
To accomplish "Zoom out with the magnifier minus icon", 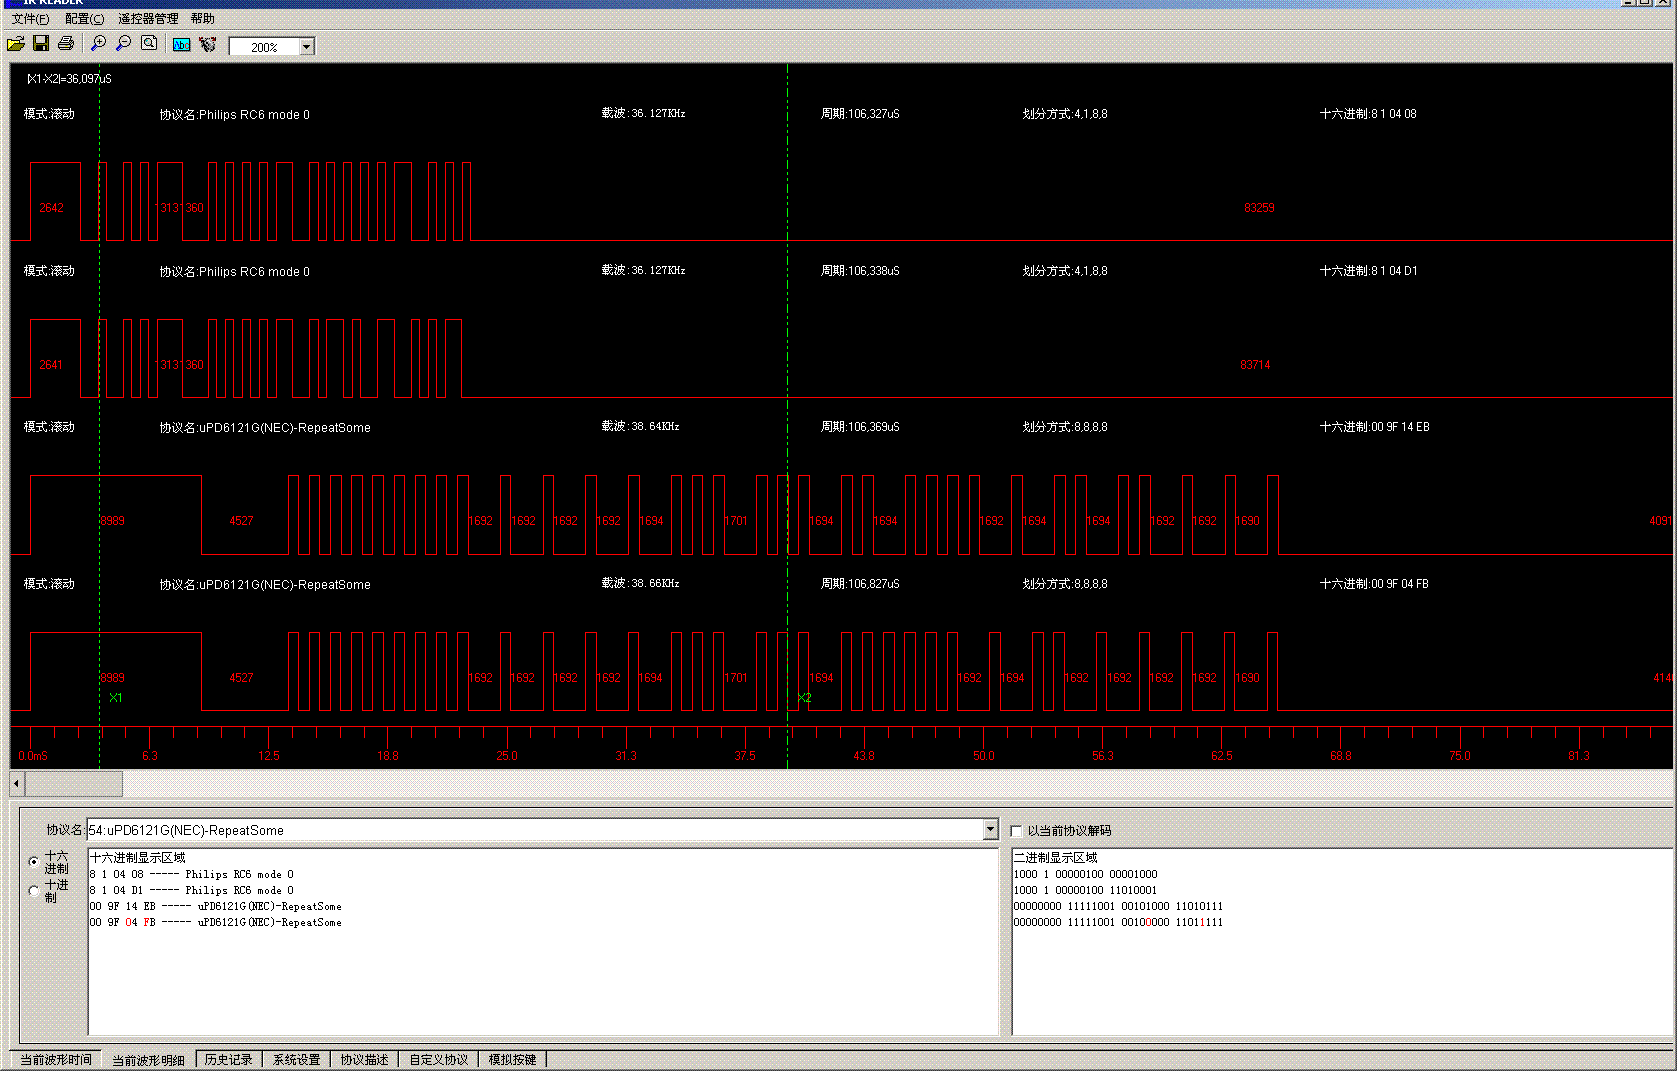I will click(123, 44).
